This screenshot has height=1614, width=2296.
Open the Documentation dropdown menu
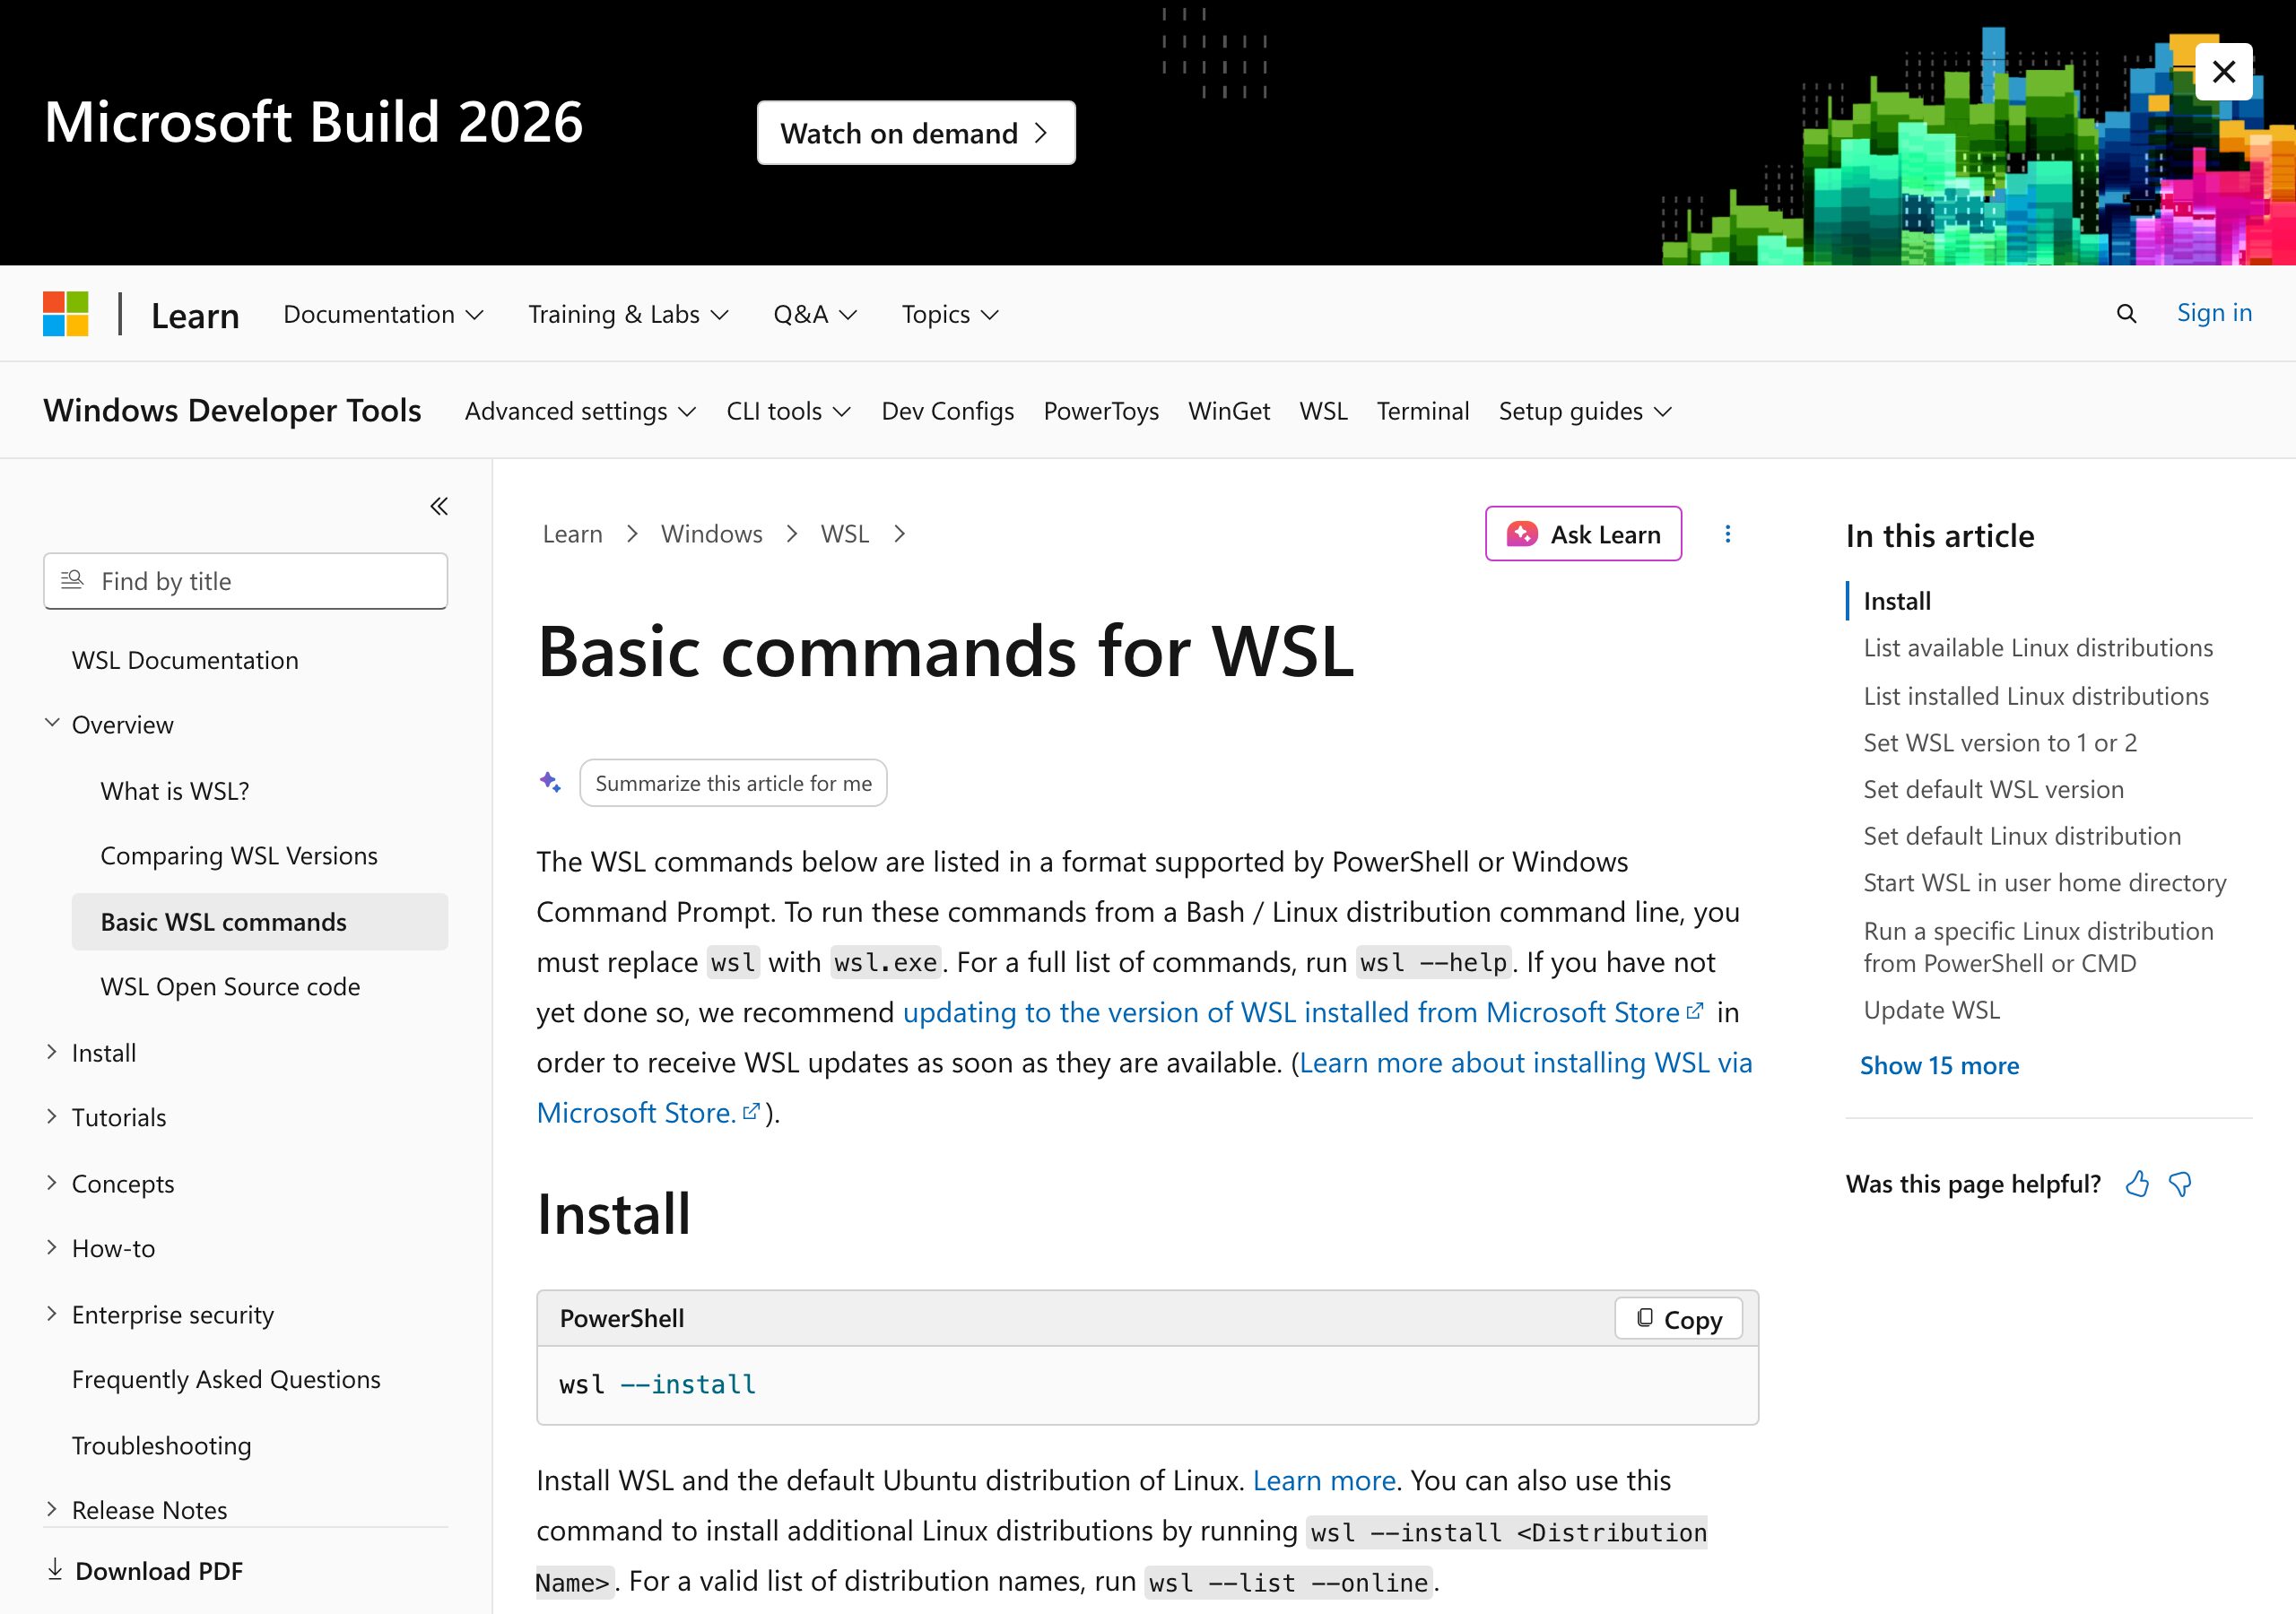tap(383, 314)
